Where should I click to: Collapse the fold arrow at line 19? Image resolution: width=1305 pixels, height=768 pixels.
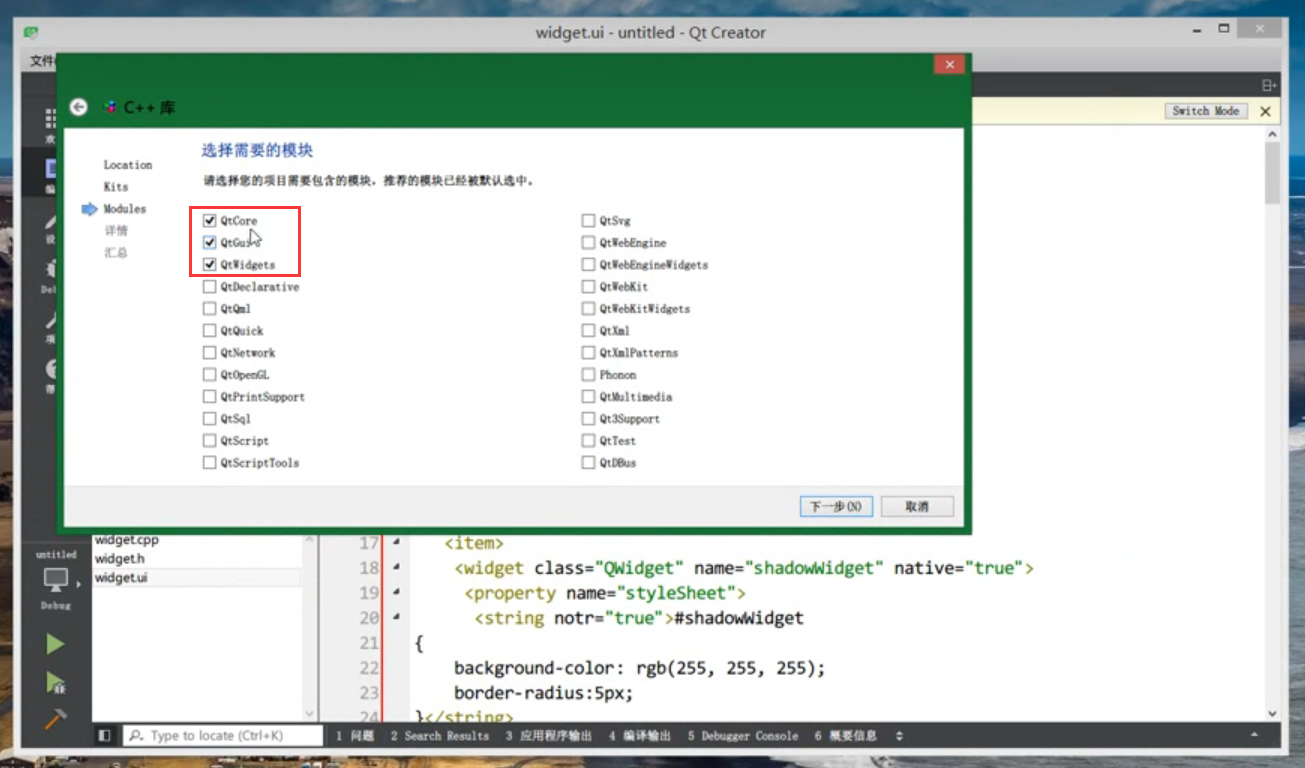(x=396, y=593)
